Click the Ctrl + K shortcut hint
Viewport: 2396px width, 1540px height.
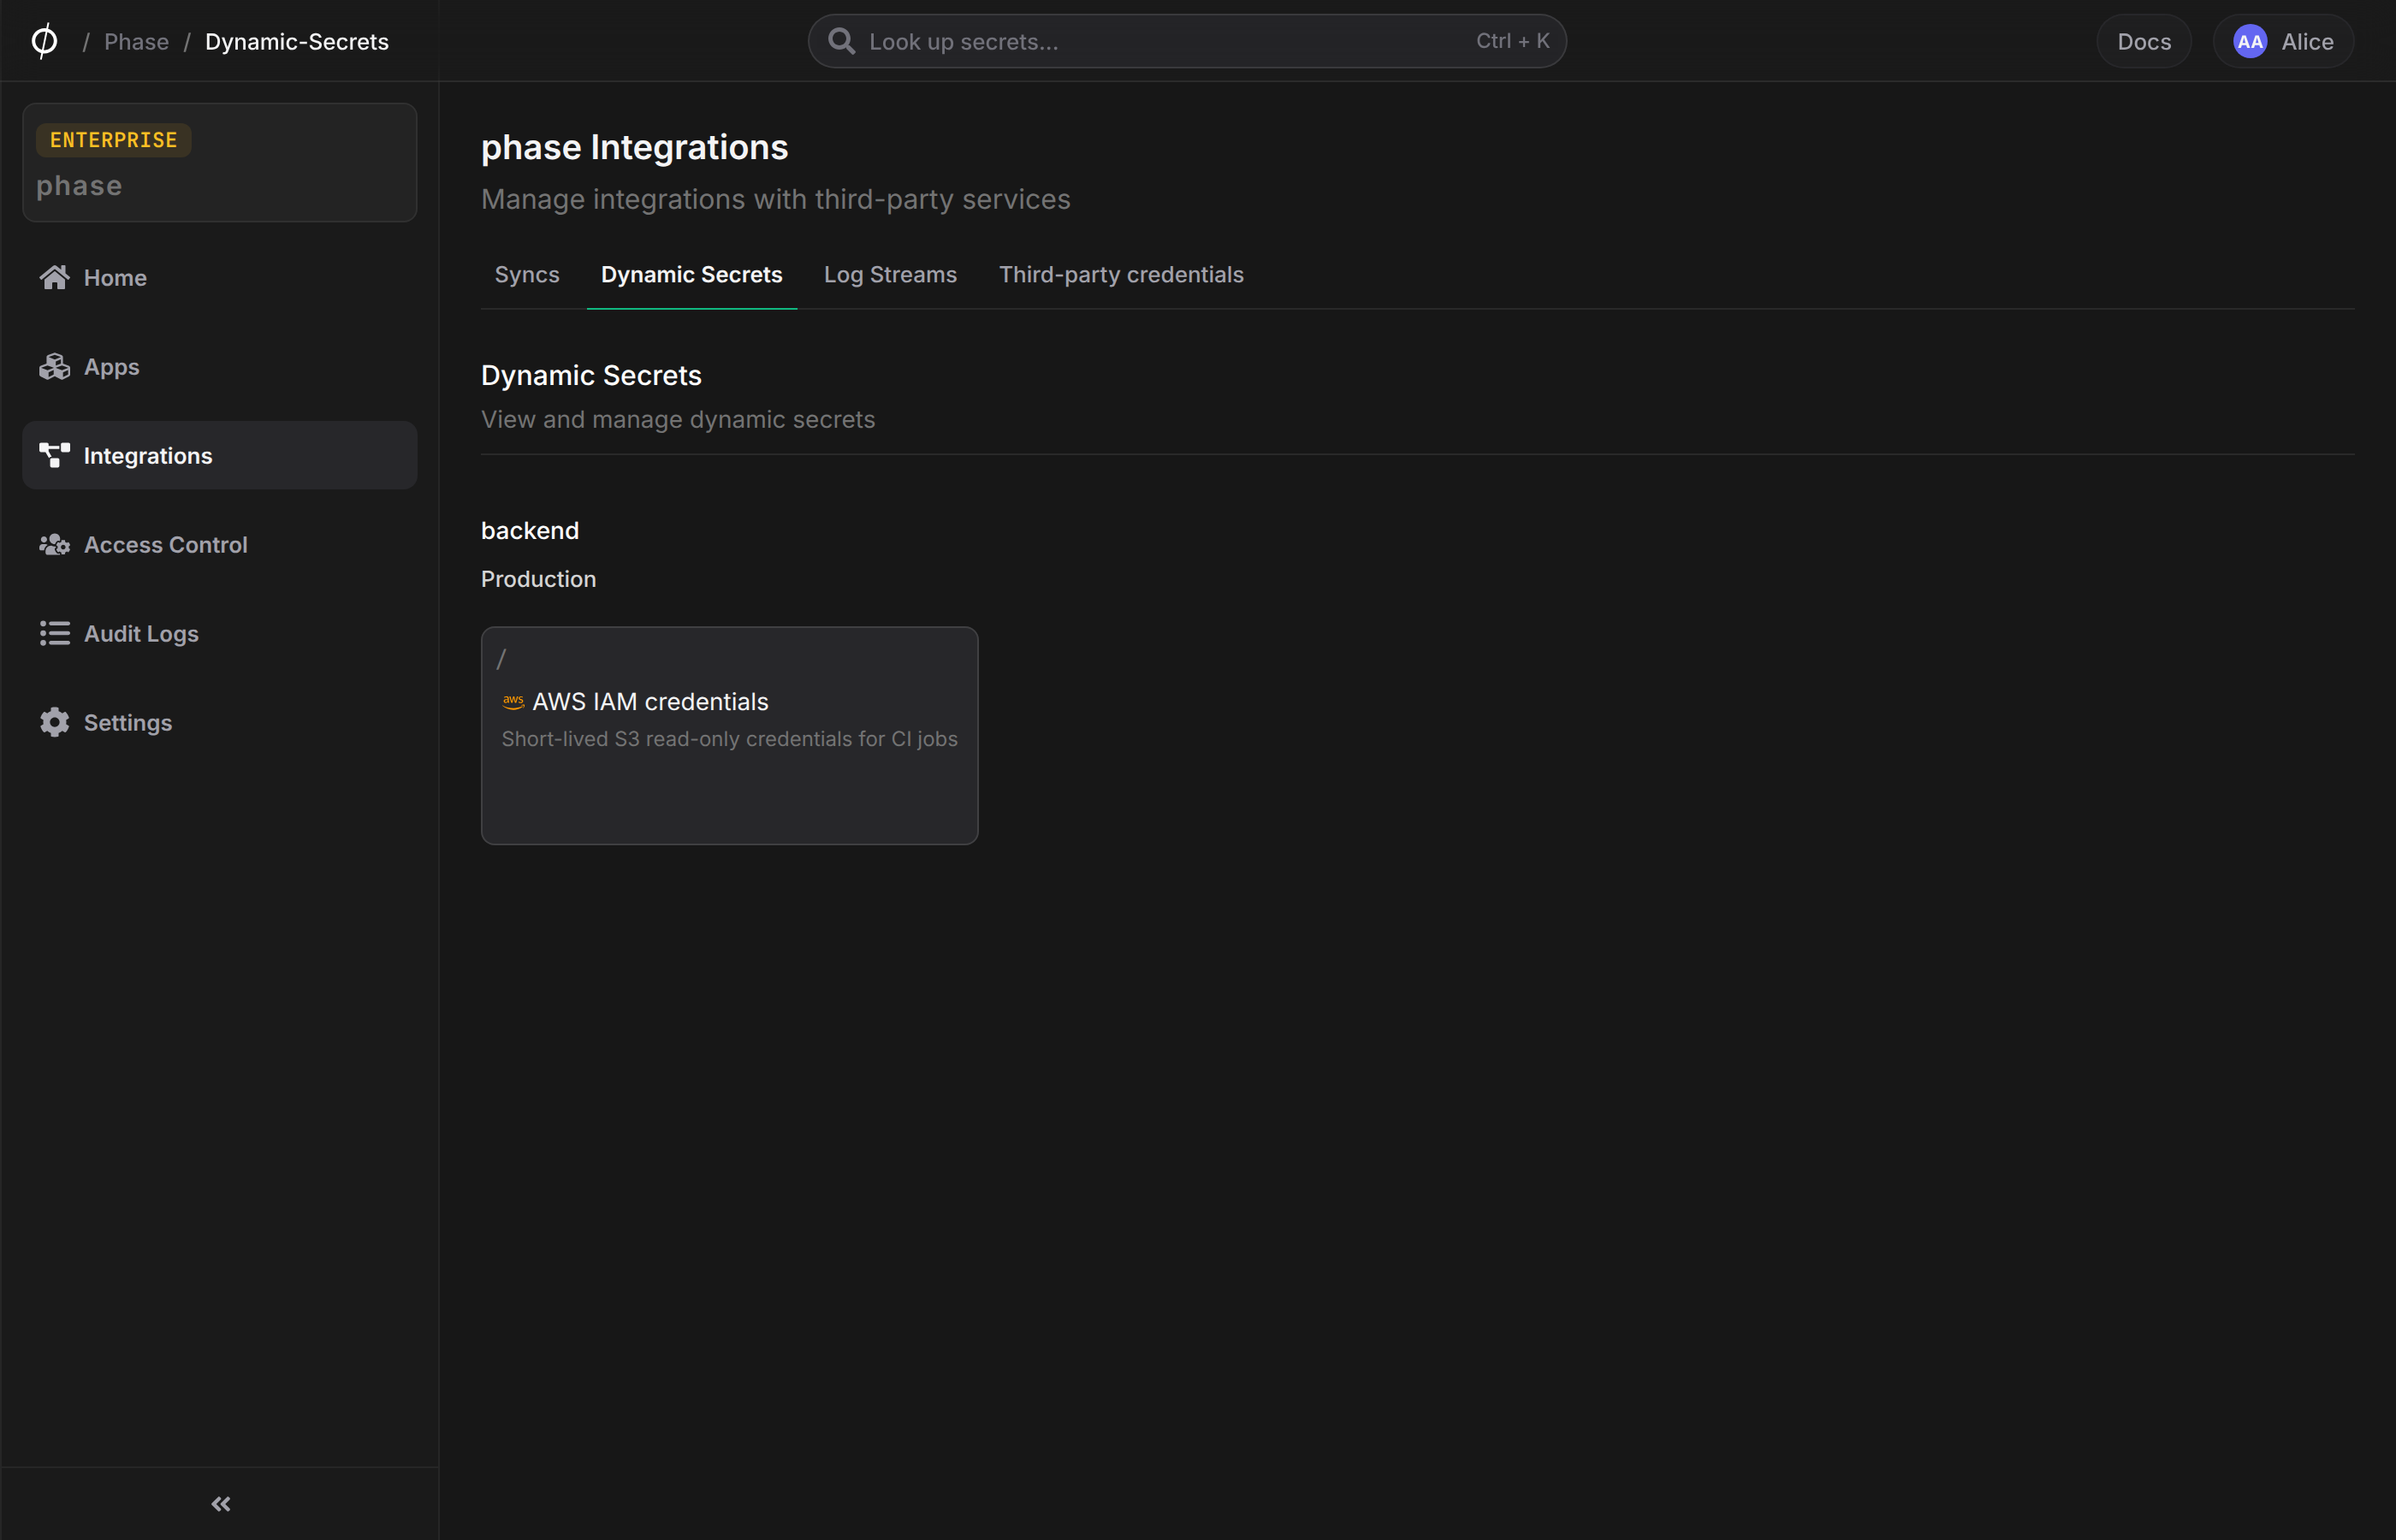coord(1512,41)
